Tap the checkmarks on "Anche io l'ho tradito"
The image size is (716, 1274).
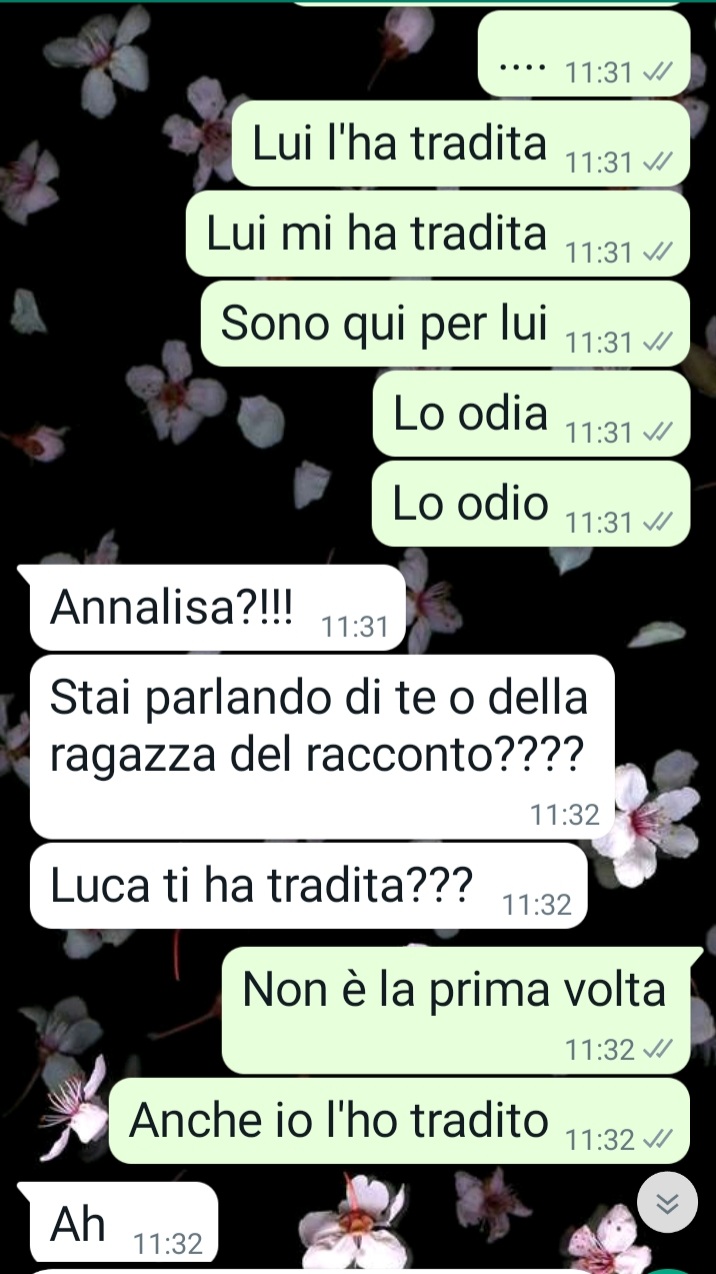point(659,1139)
